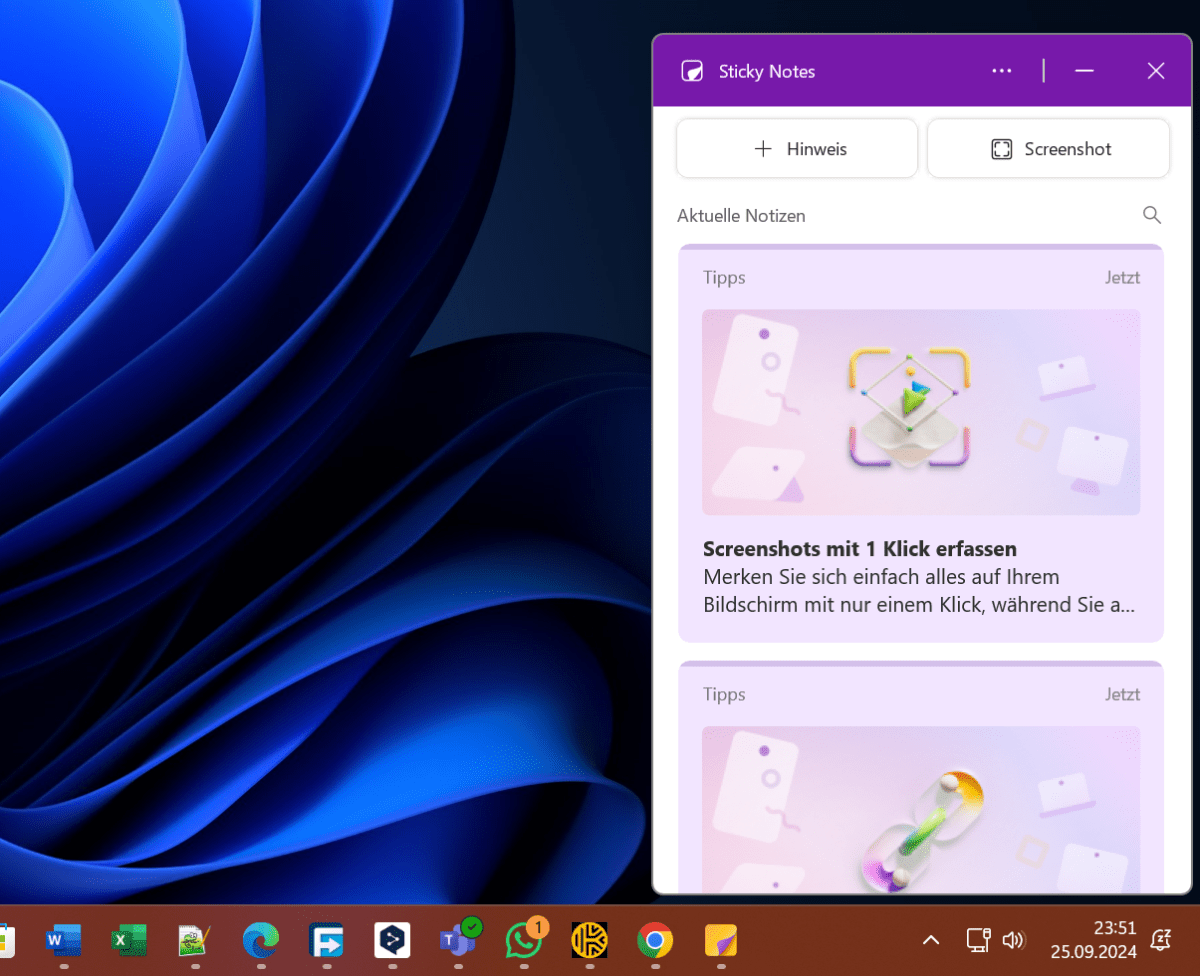
Task: Open network settings from the system tray
Action: pyautogui.click(x=978, y=940)
